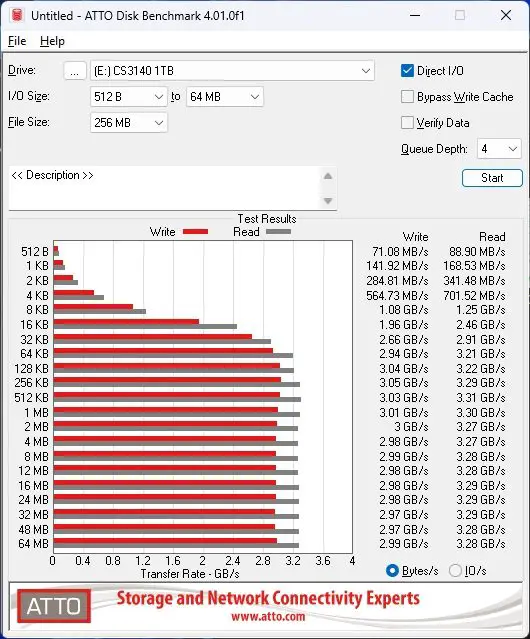
Task: Click the ATTO app icon in title bar
Action: (17, 15)
